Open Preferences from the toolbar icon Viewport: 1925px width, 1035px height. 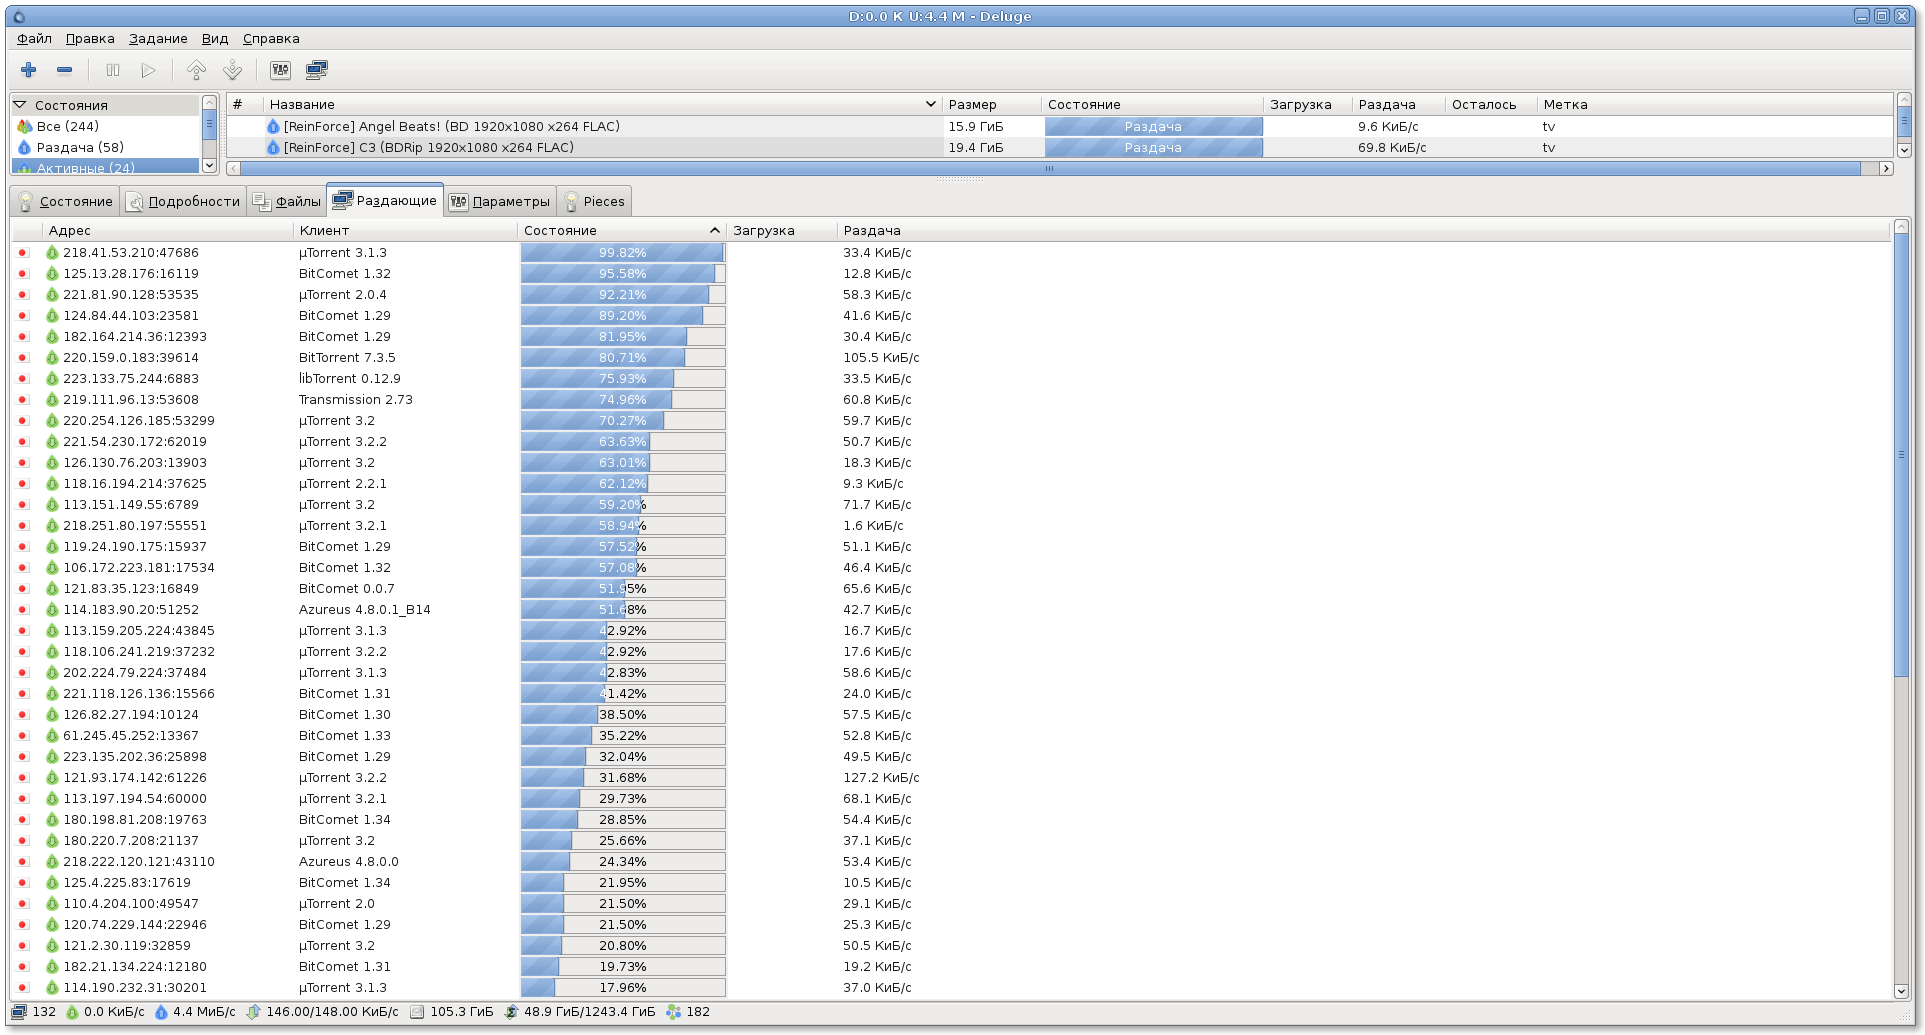[x=280, y=70]
